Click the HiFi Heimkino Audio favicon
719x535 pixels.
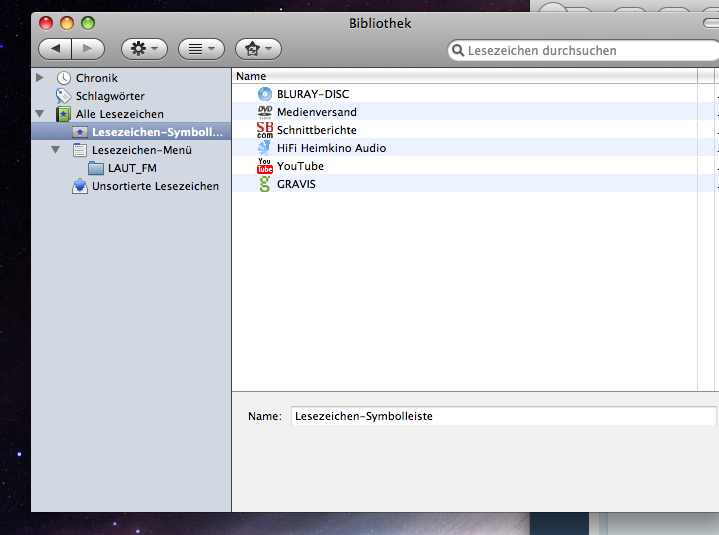pos(264,148)
